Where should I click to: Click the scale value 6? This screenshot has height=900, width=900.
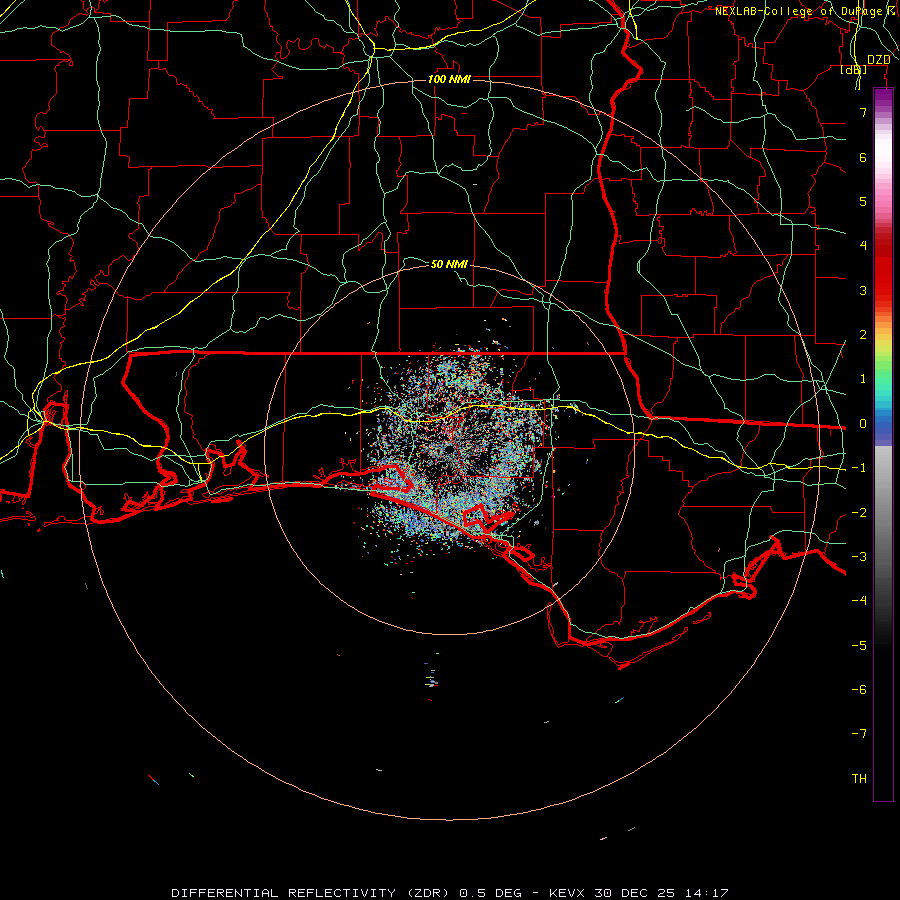pyautogui.click(x=863, y=157)
